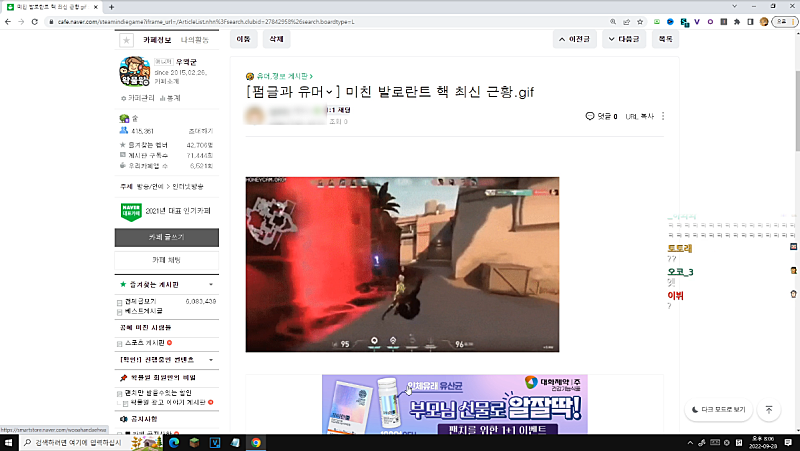Show hidden system tray icons chevron

click(690, 443)
